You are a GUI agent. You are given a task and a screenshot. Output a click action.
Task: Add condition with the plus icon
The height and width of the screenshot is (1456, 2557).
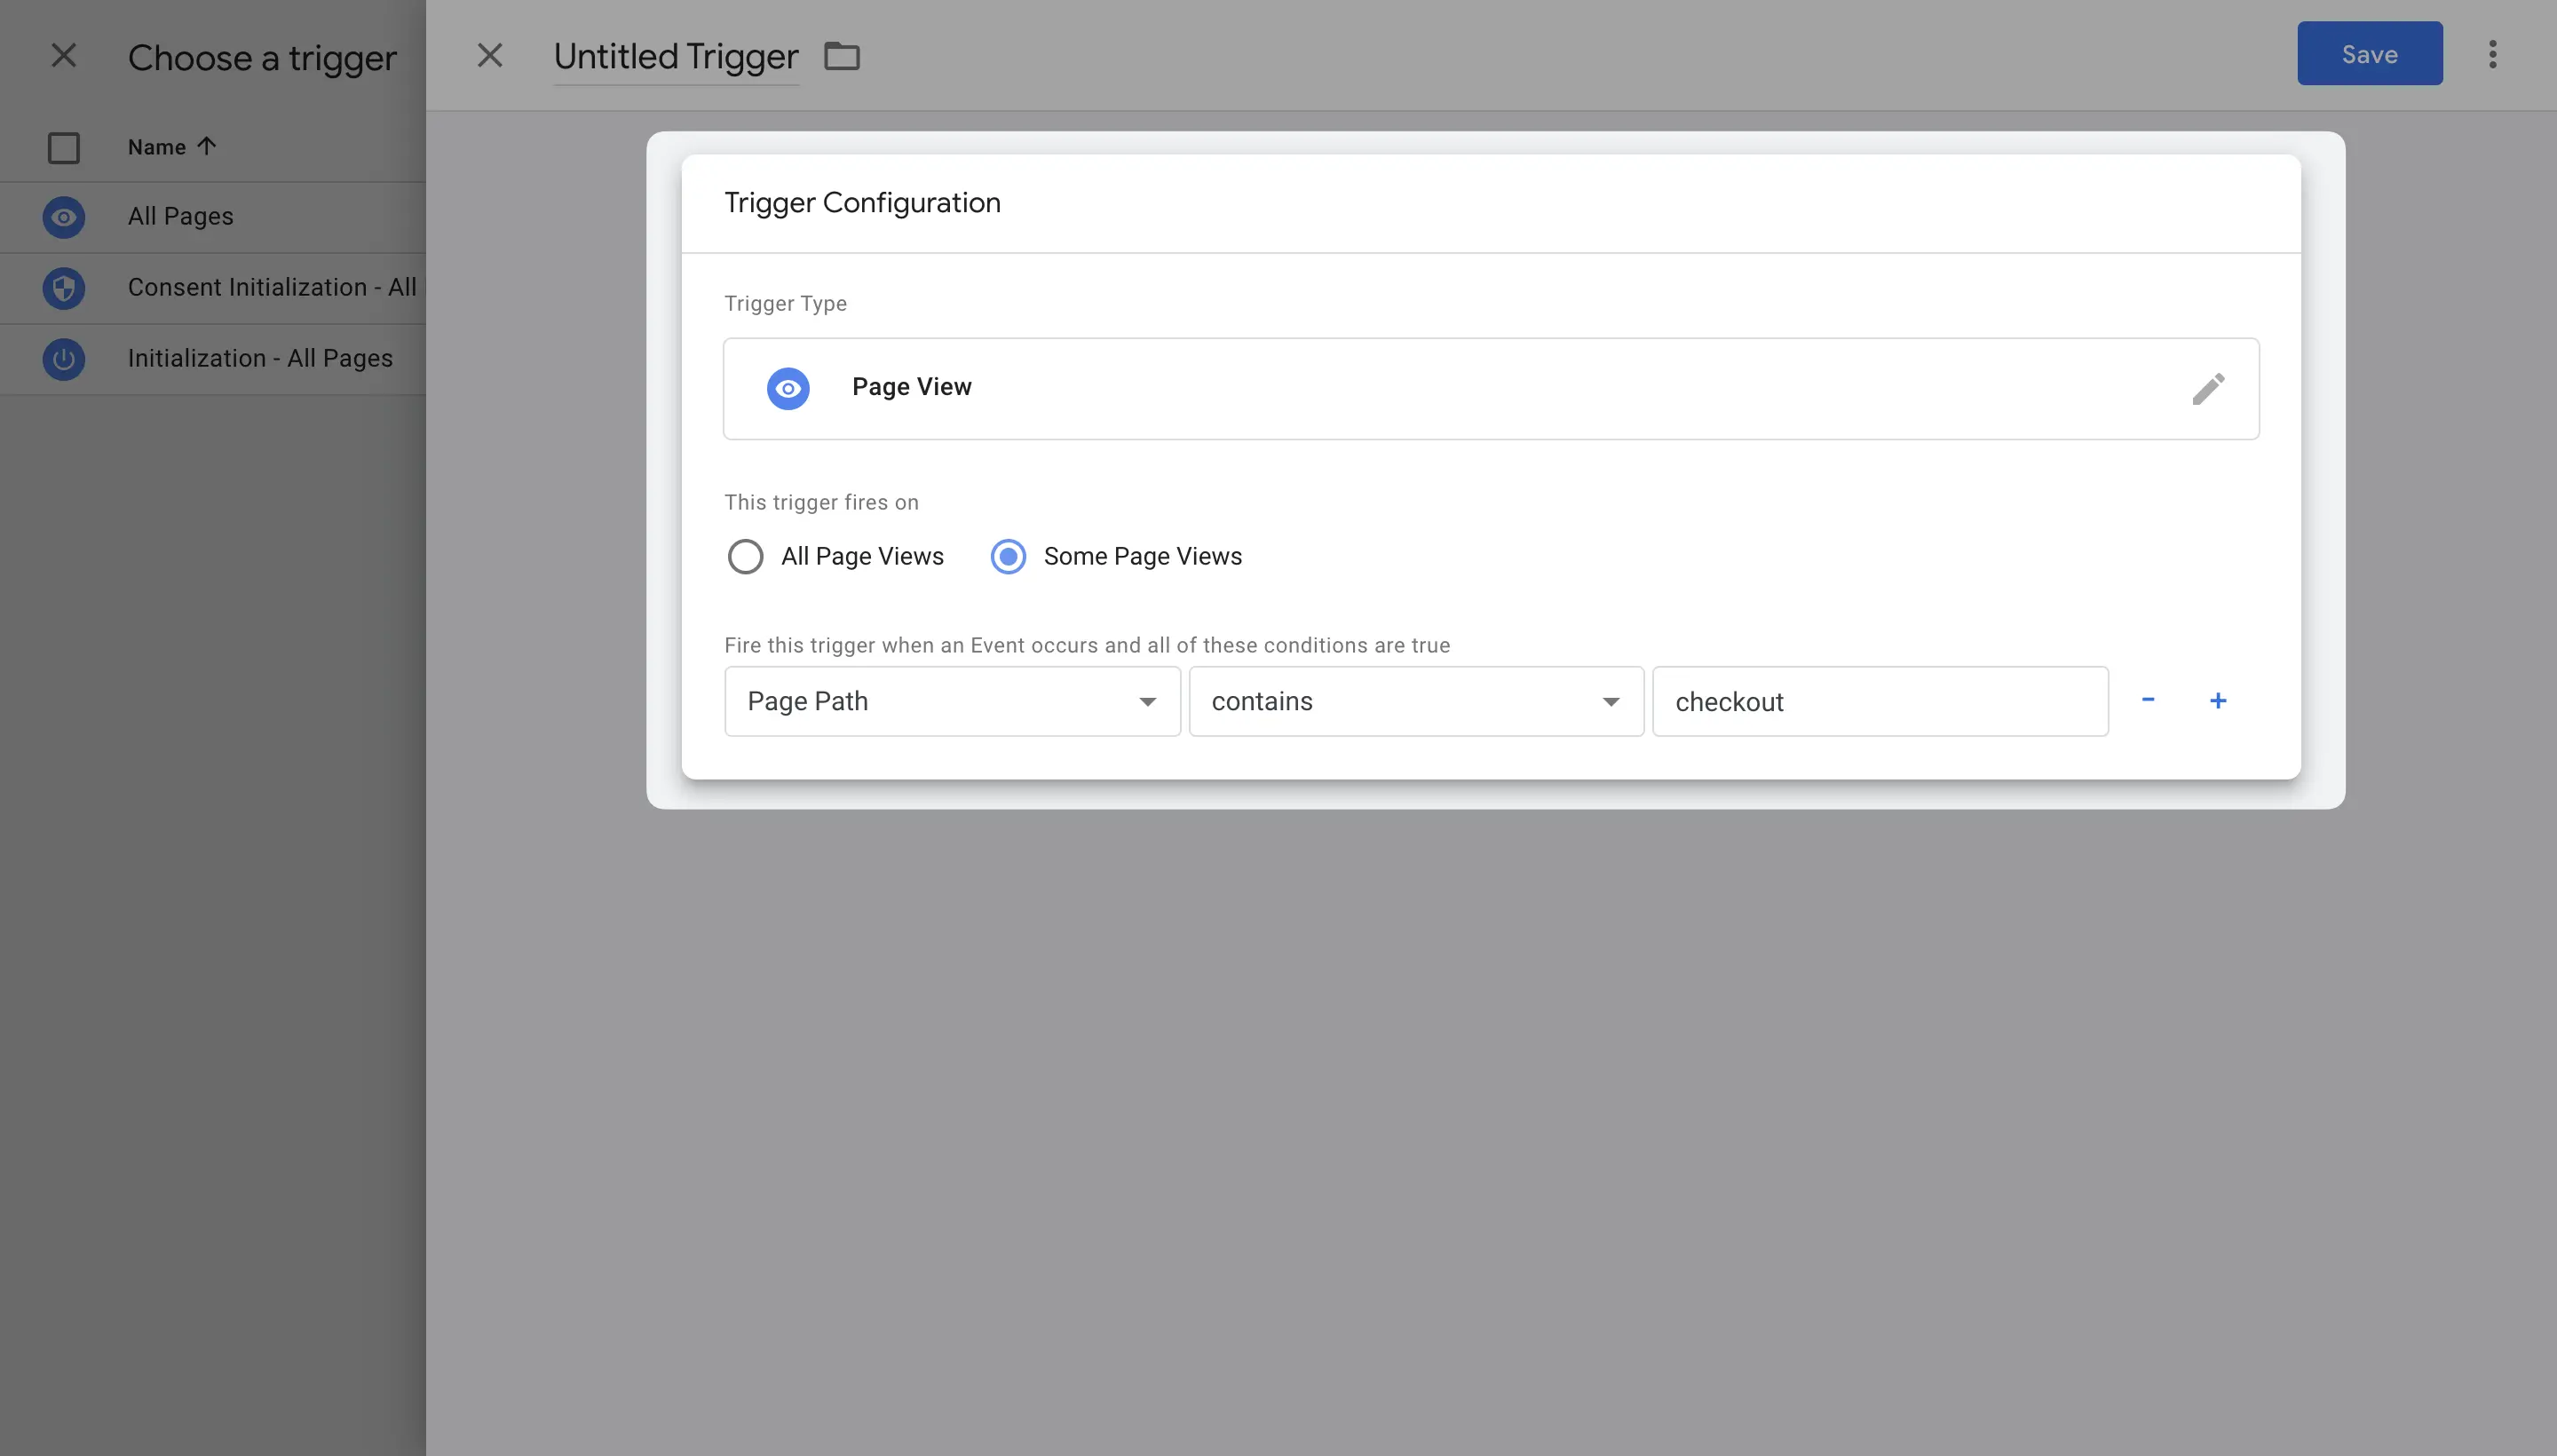pyautogui.click(x=2218, y=700)
